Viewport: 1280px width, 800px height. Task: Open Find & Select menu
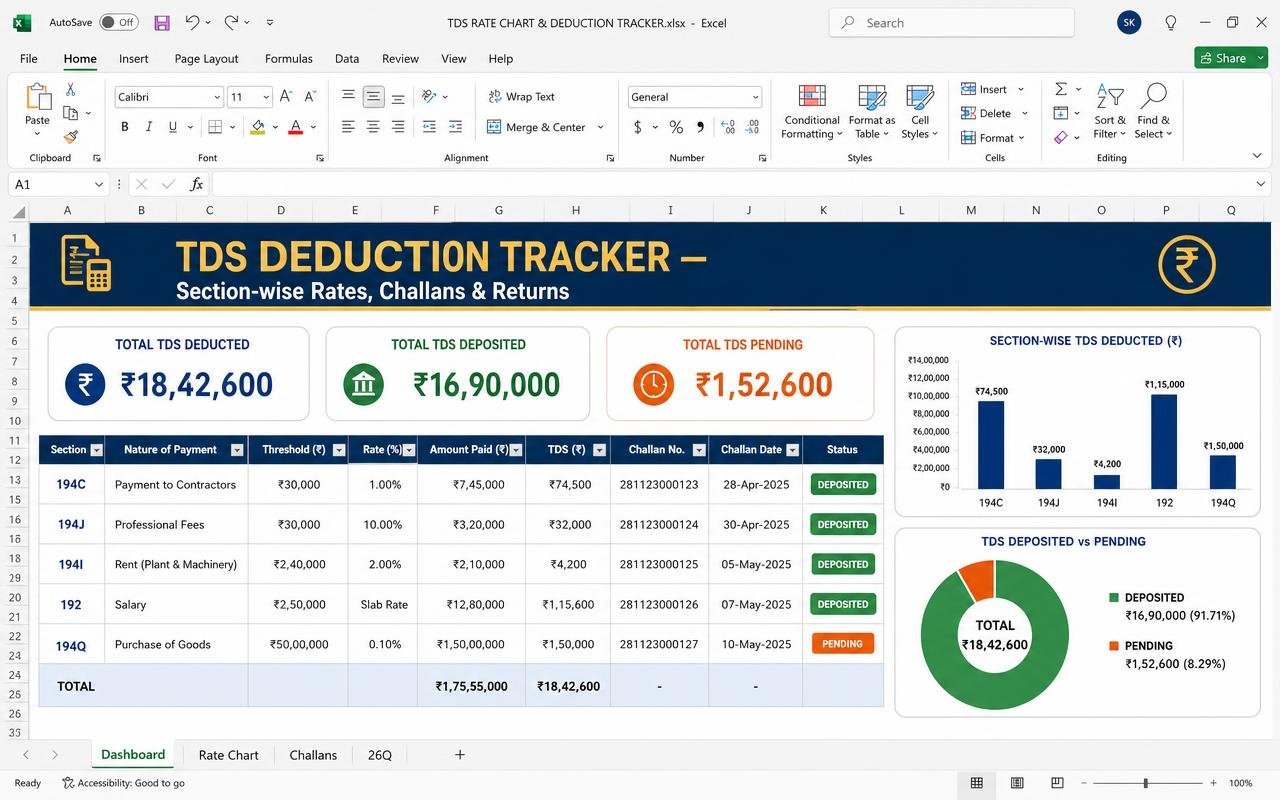[x=1153, y=112]
